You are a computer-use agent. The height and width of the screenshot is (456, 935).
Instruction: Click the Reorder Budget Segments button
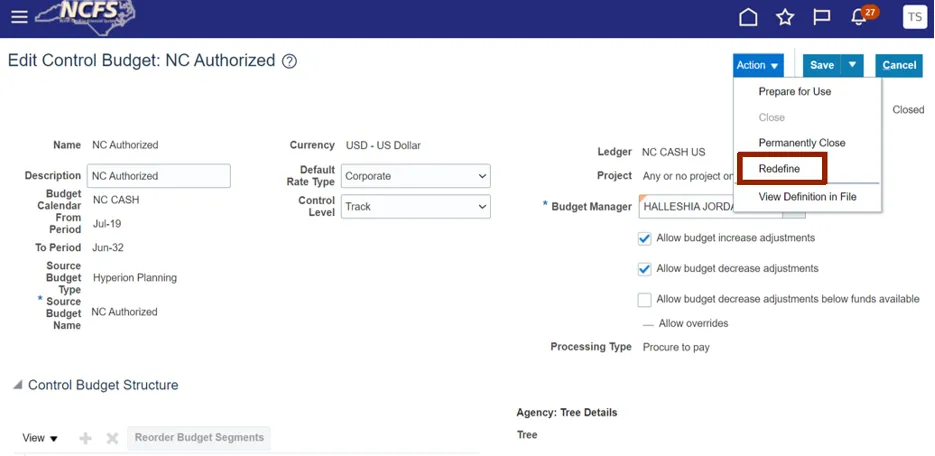point(199,438)
